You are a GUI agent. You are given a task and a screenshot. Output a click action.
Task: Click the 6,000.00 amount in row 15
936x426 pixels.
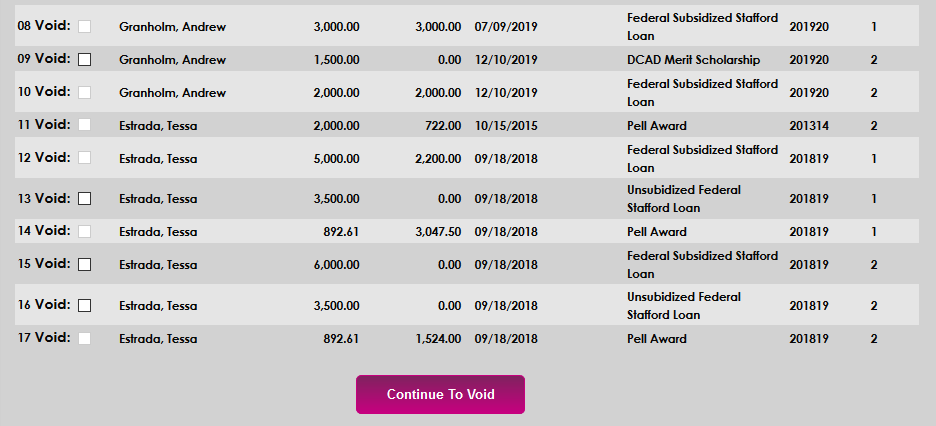(336, 265)
